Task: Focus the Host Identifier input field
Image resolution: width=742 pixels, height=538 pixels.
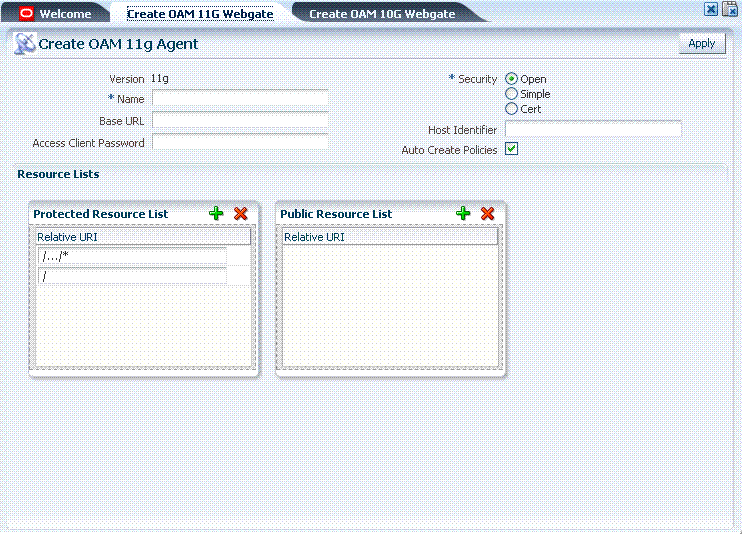Action: (x=593, y=129)
